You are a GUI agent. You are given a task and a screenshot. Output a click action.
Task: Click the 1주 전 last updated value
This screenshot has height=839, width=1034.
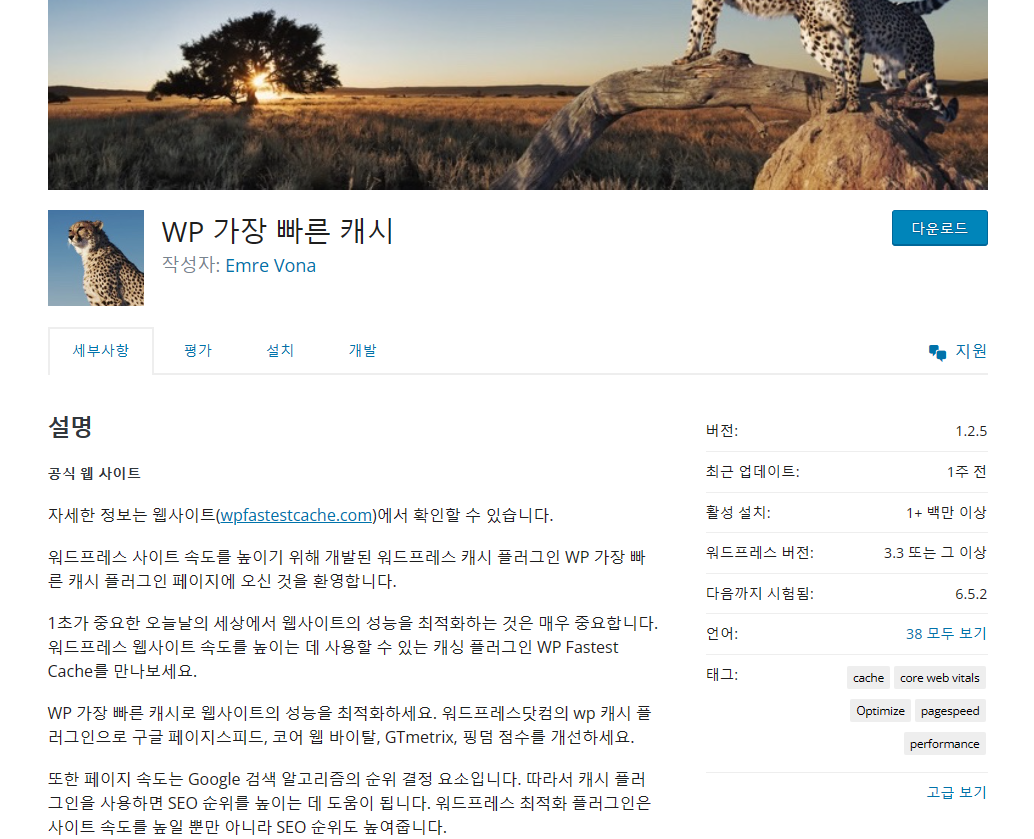(x=966, y=472)
